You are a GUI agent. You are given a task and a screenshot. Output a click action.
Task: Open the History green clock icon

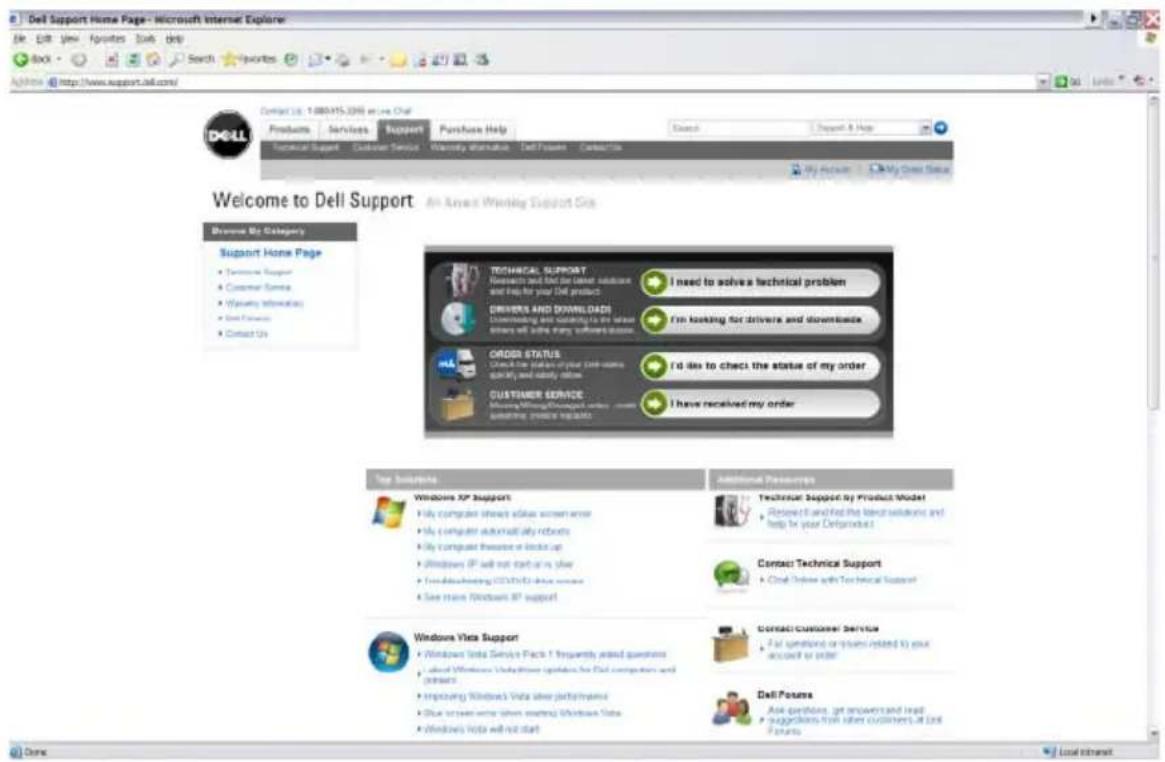tap(291, 59)
